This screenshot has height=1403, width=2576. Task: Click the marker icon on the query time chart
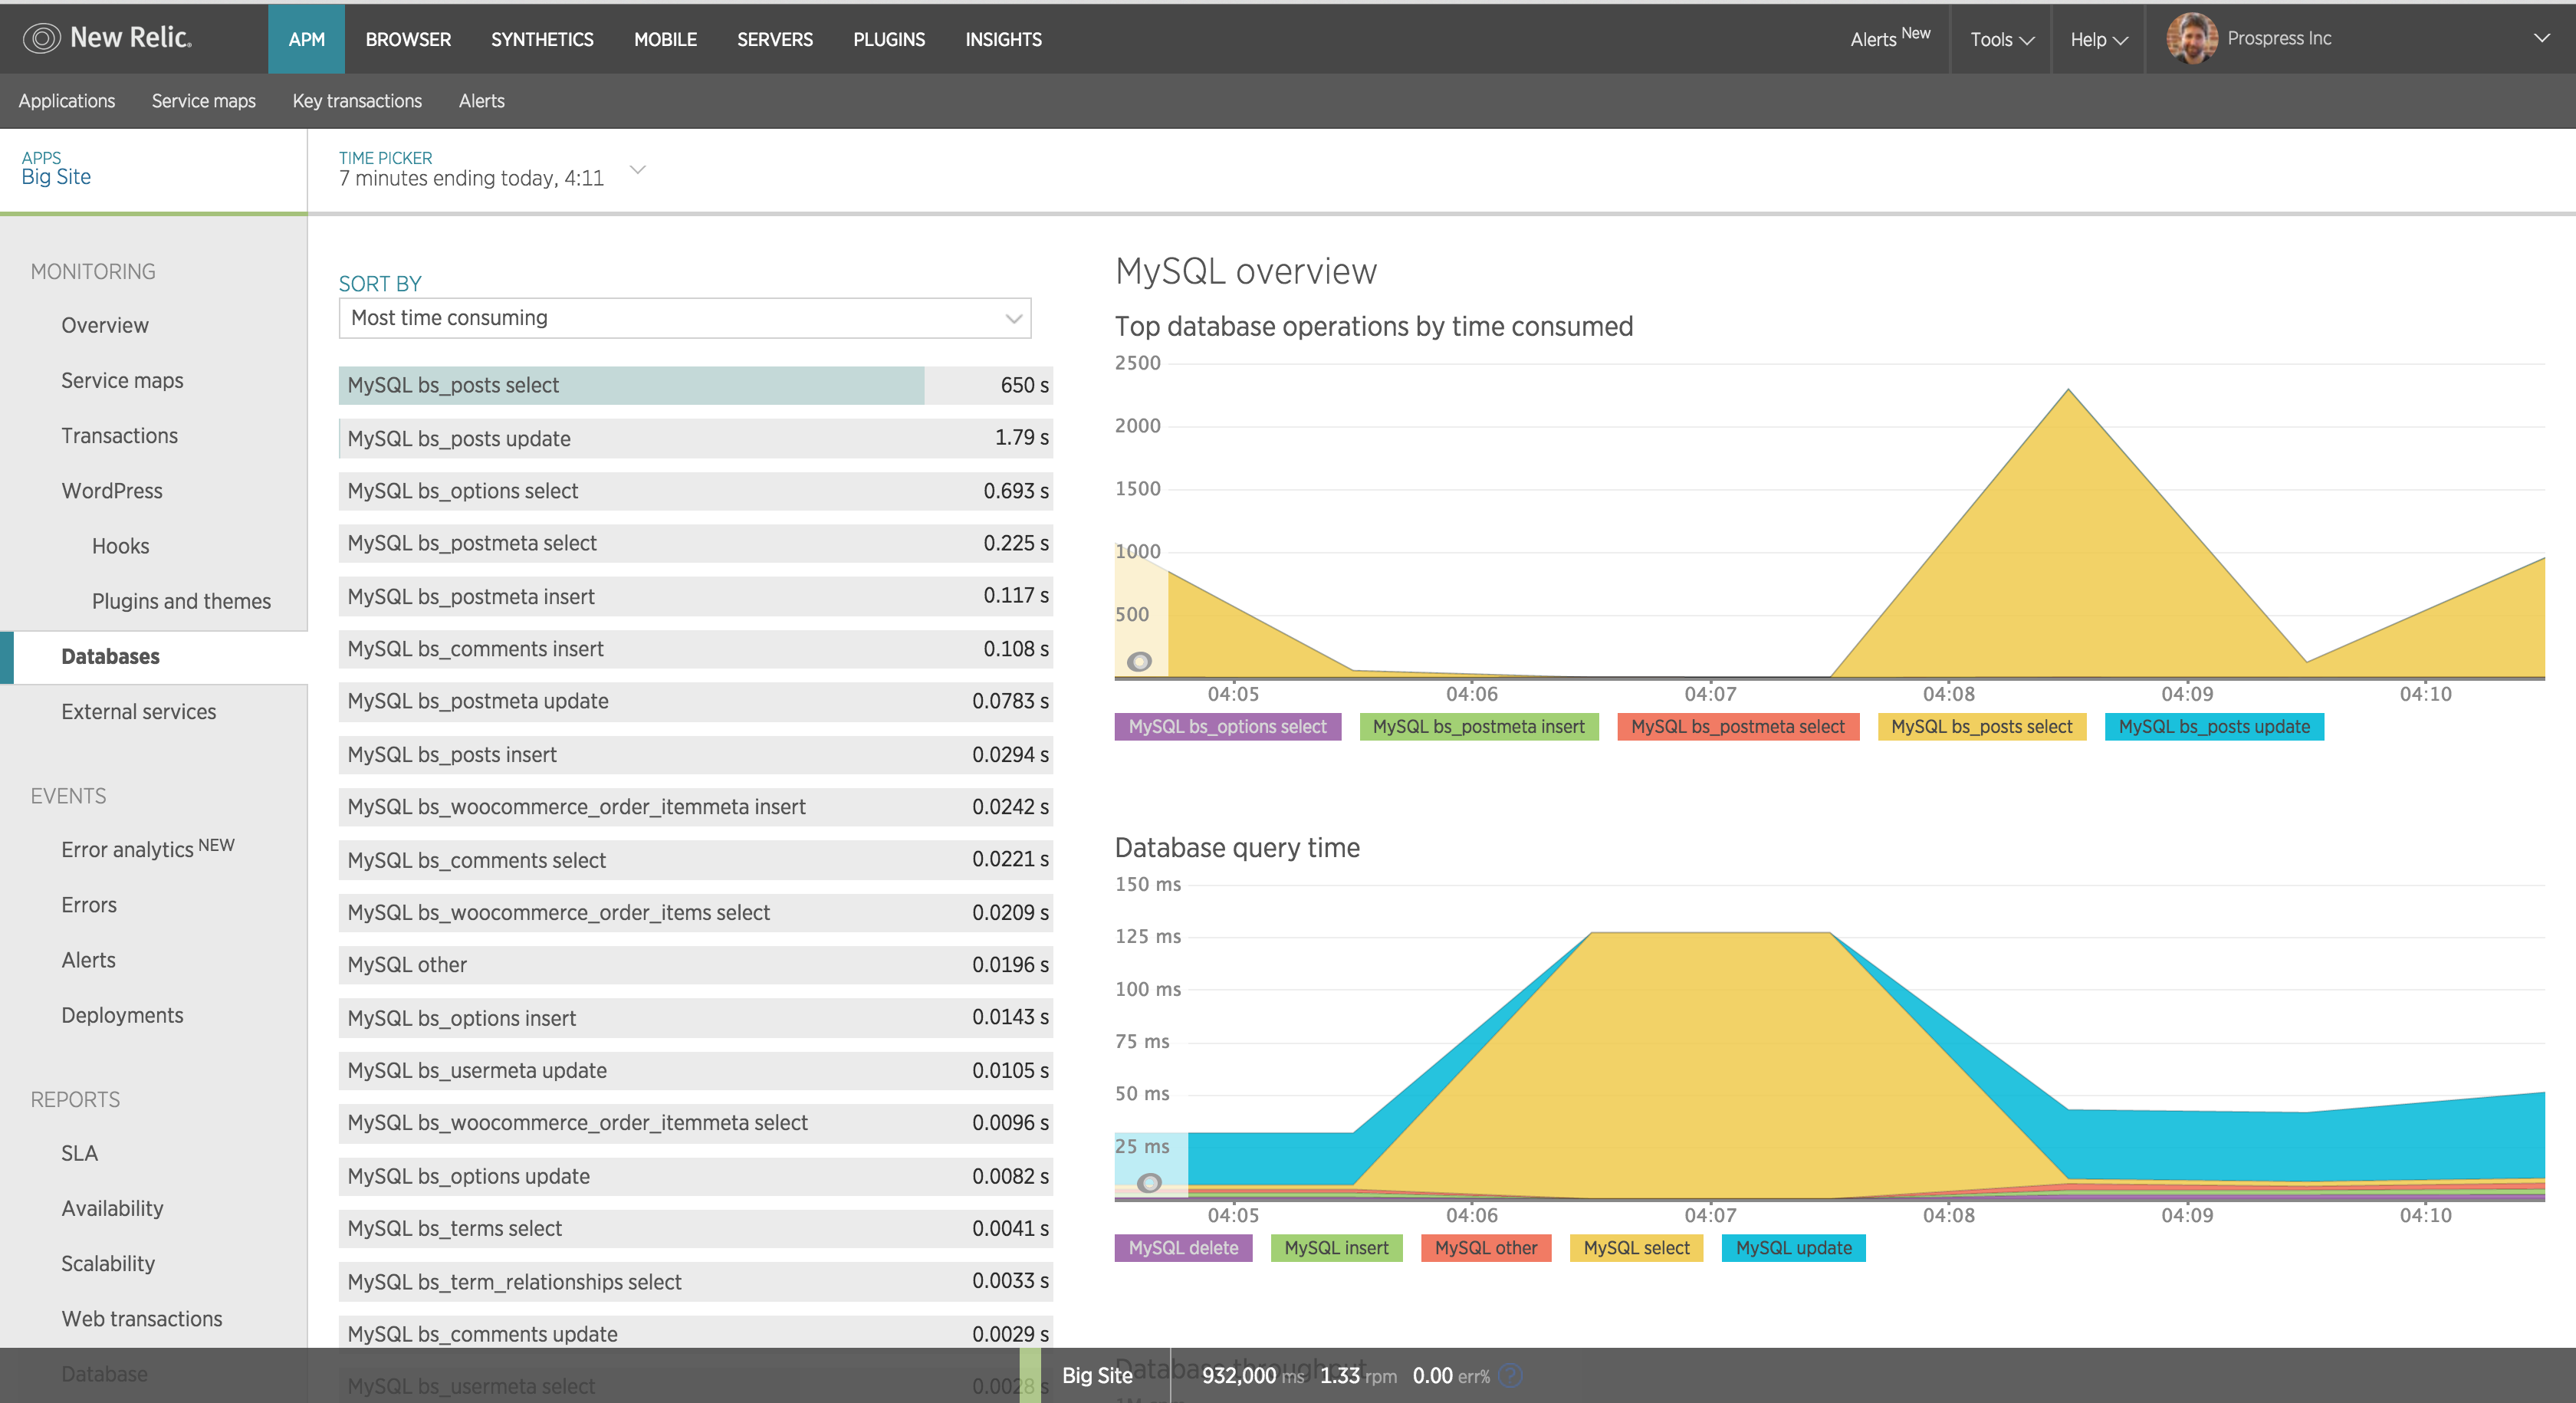coord(1150,1183)
